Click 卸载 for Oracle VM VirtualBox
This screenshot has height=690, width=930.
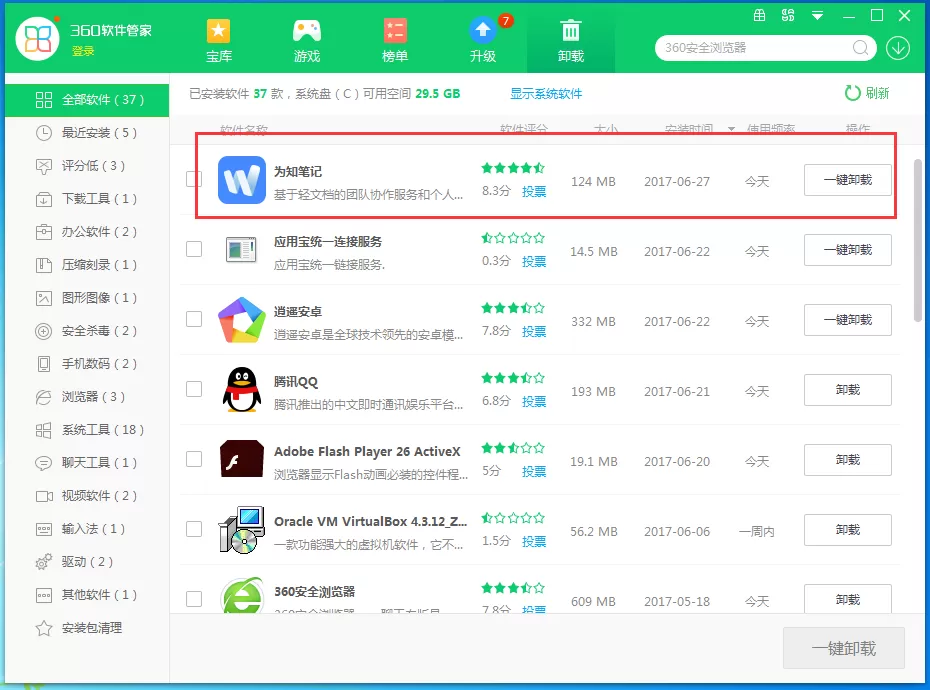pyautogui.click(x=848, y=530)
